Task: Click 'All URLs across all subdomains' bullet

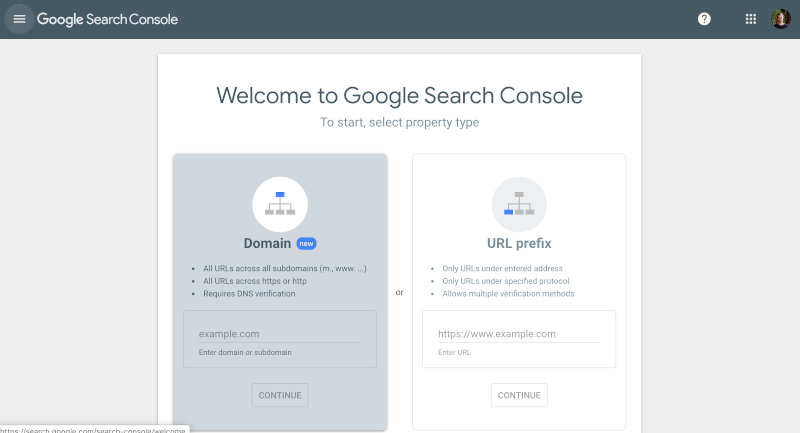Action: click(x=285, y=268)
